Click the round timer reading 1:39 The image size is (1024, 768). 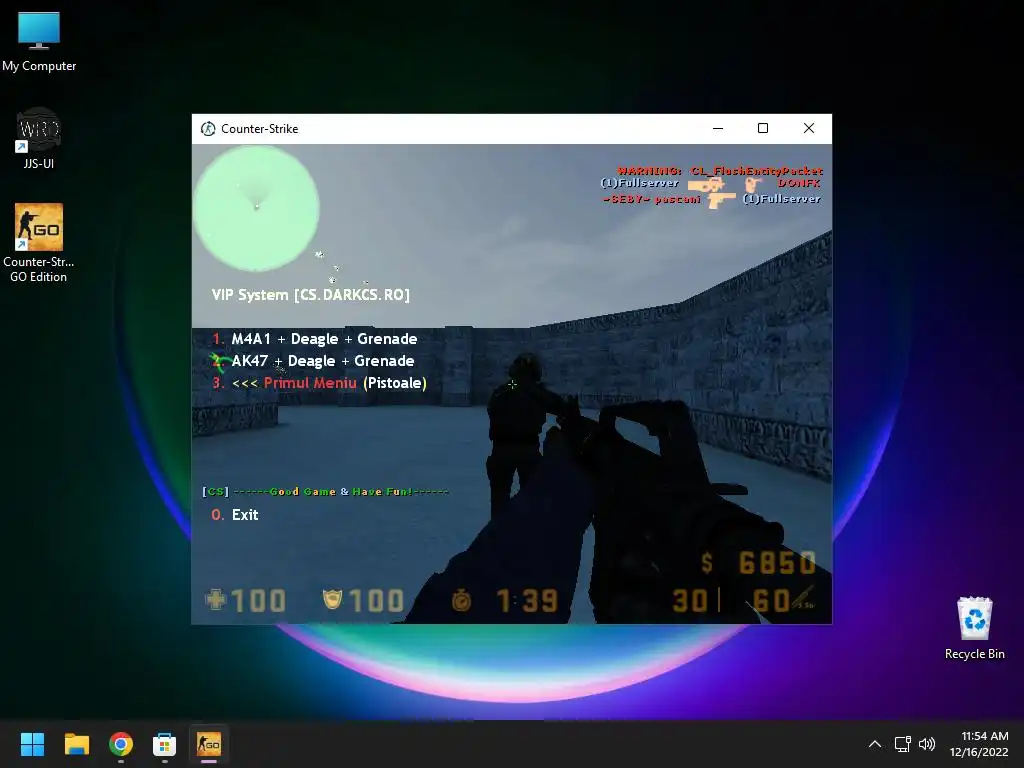coord(527,600)
